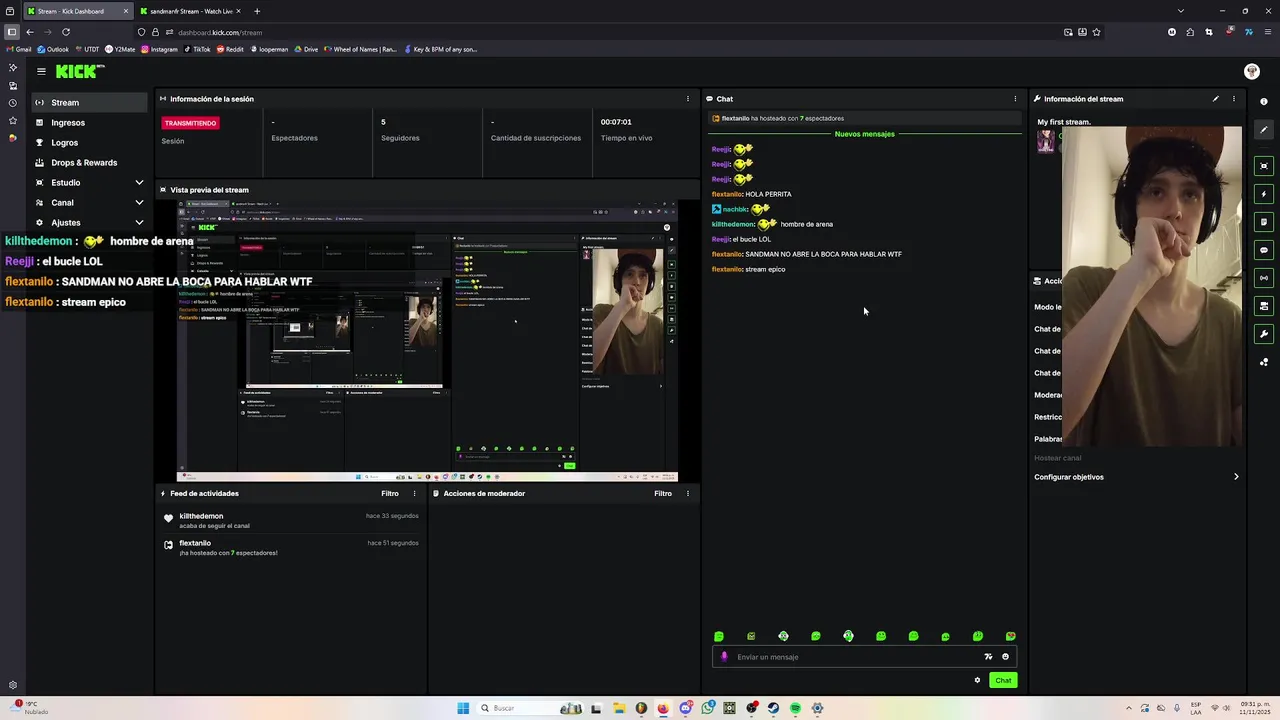Open the browser tab list dropdown arrow

1180,11
